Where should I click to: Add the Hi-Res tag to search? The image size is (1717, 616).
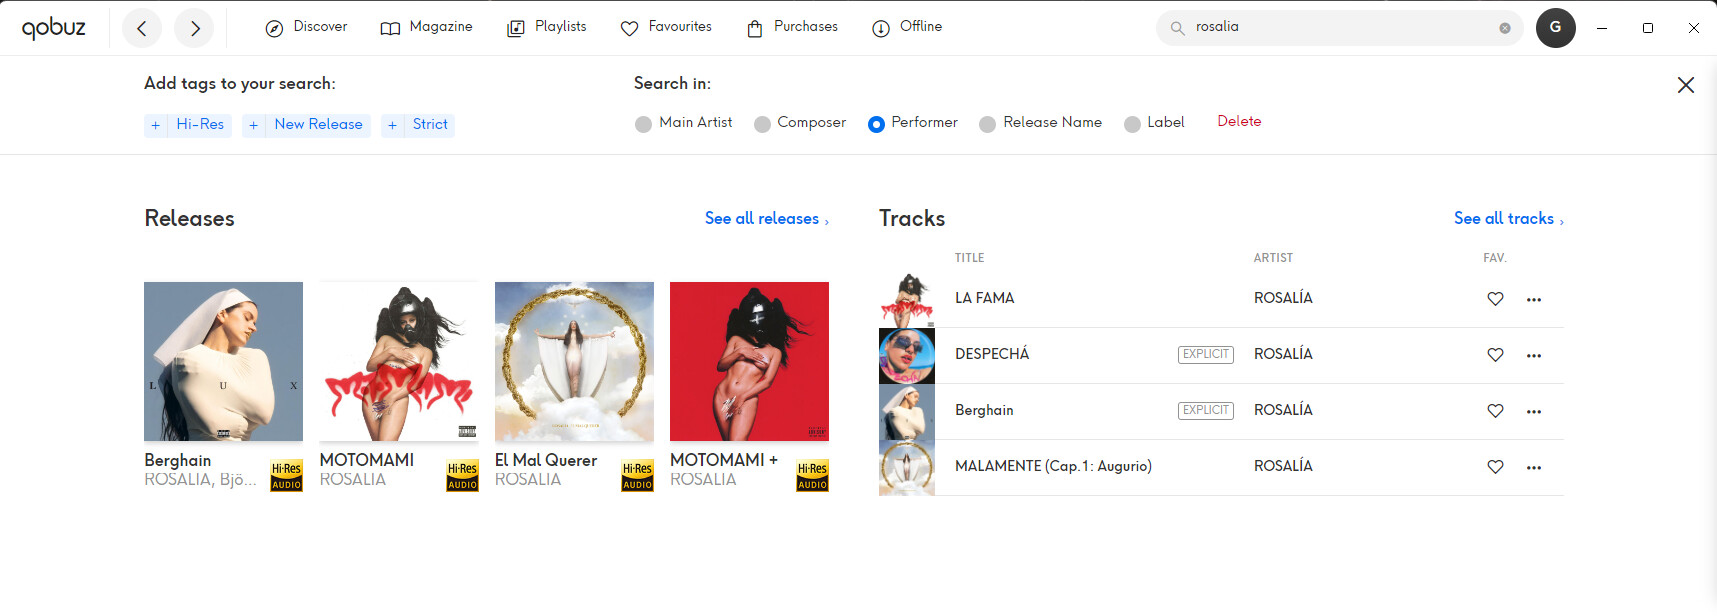click(188, 125)
